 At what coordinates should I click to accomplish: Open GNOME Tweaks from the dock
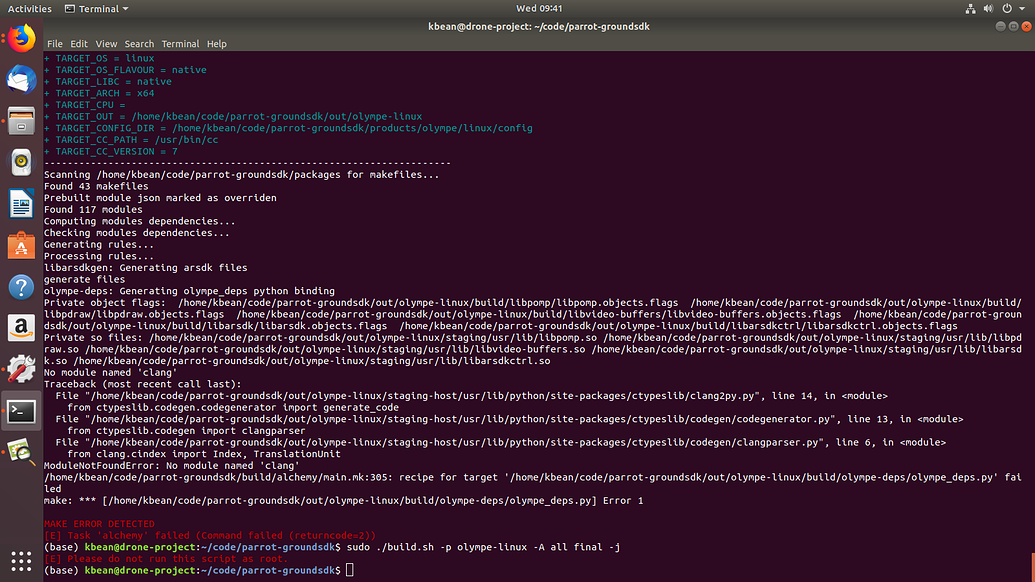[x=21, y=368]
